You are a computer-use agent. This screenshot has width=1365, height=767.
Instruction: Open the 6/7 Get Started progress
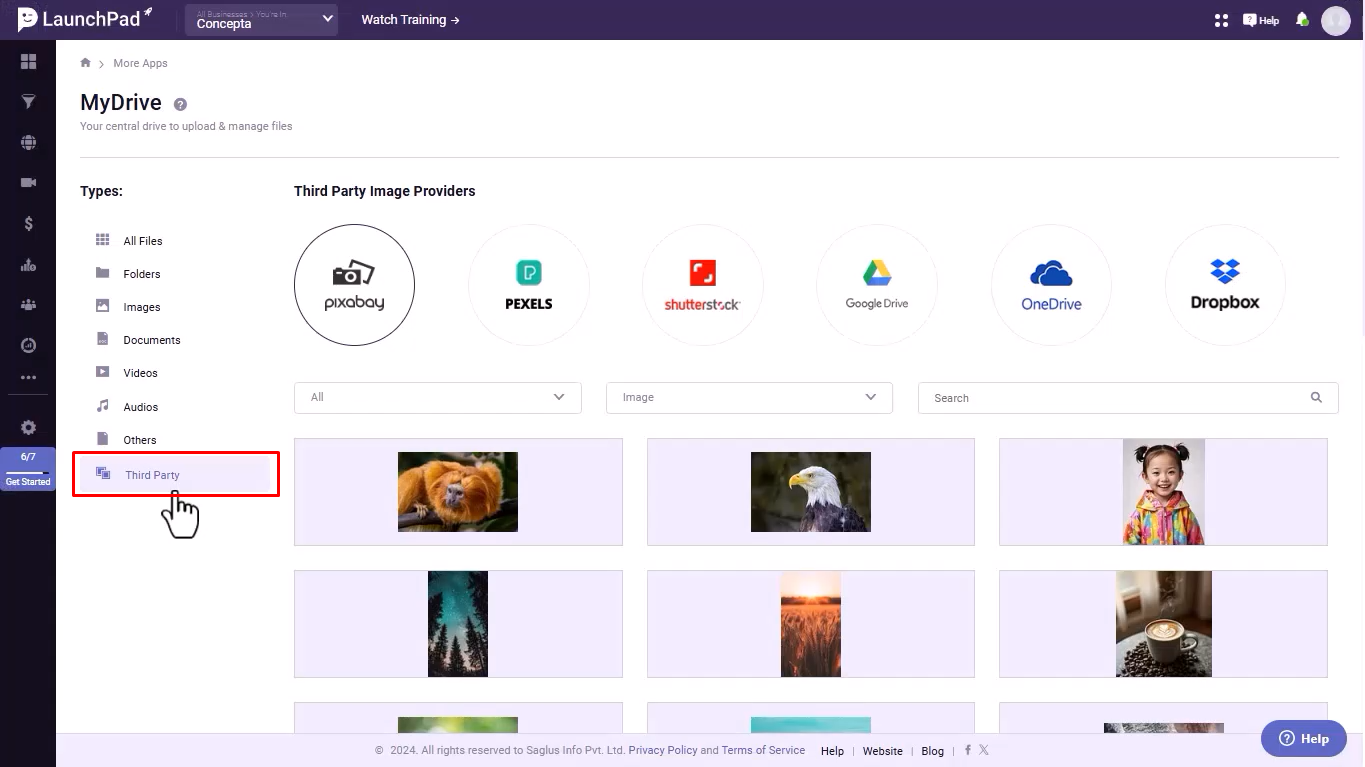click(x=28, y=469)
